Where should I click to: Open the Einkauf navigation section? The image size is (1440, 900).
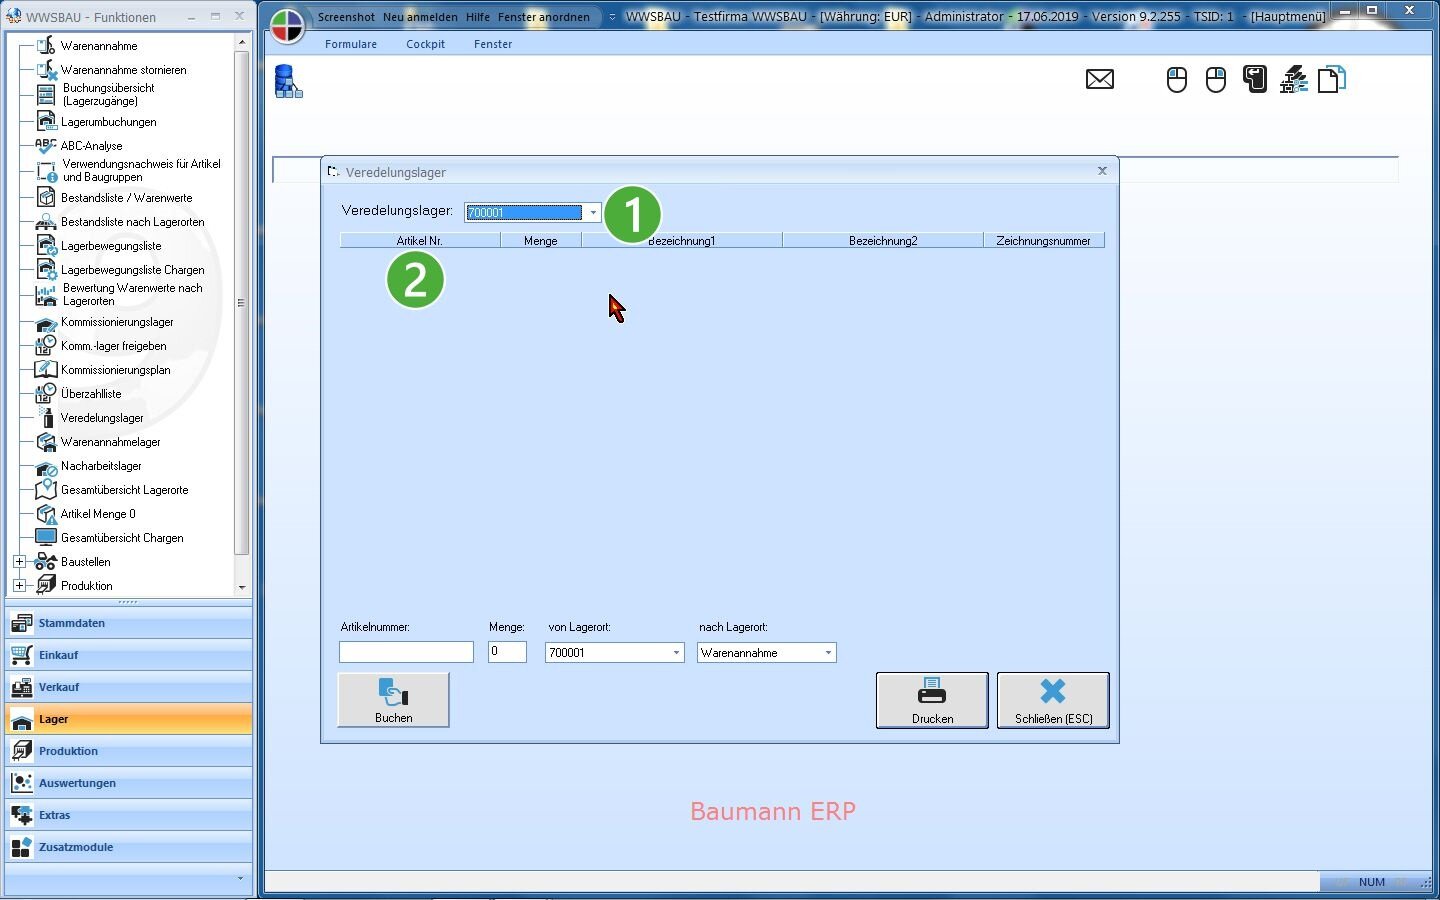point(128,655)
